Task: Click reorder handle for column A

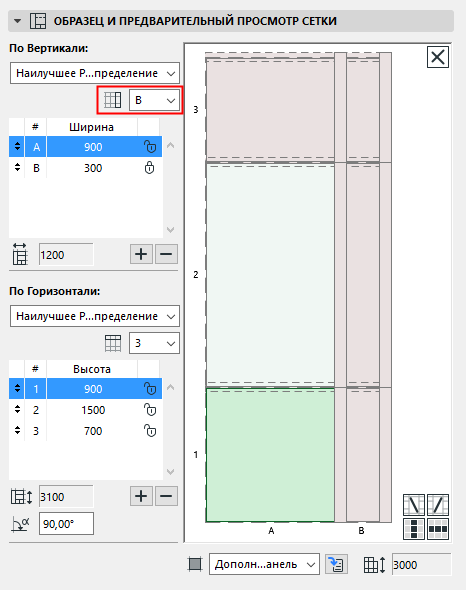Action: [x=17, y=146]
